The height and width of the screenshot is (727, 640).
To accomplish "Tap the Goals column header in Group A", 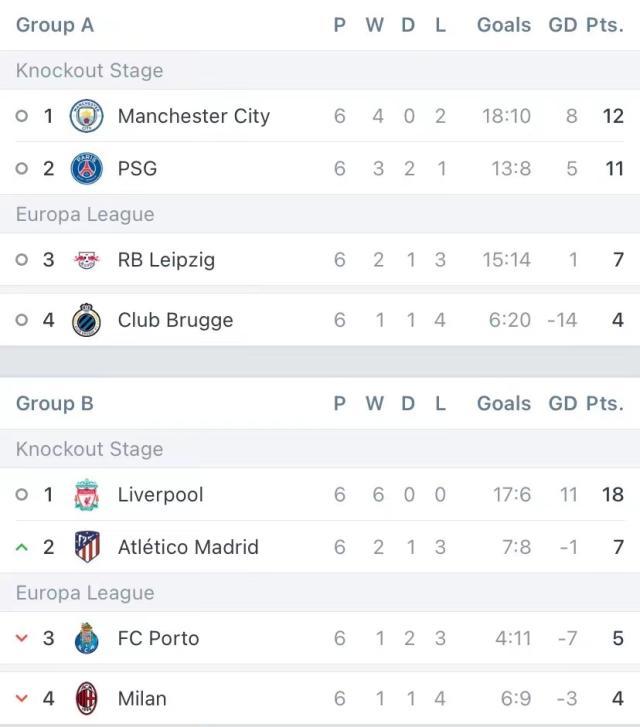I will coord(504,25).
